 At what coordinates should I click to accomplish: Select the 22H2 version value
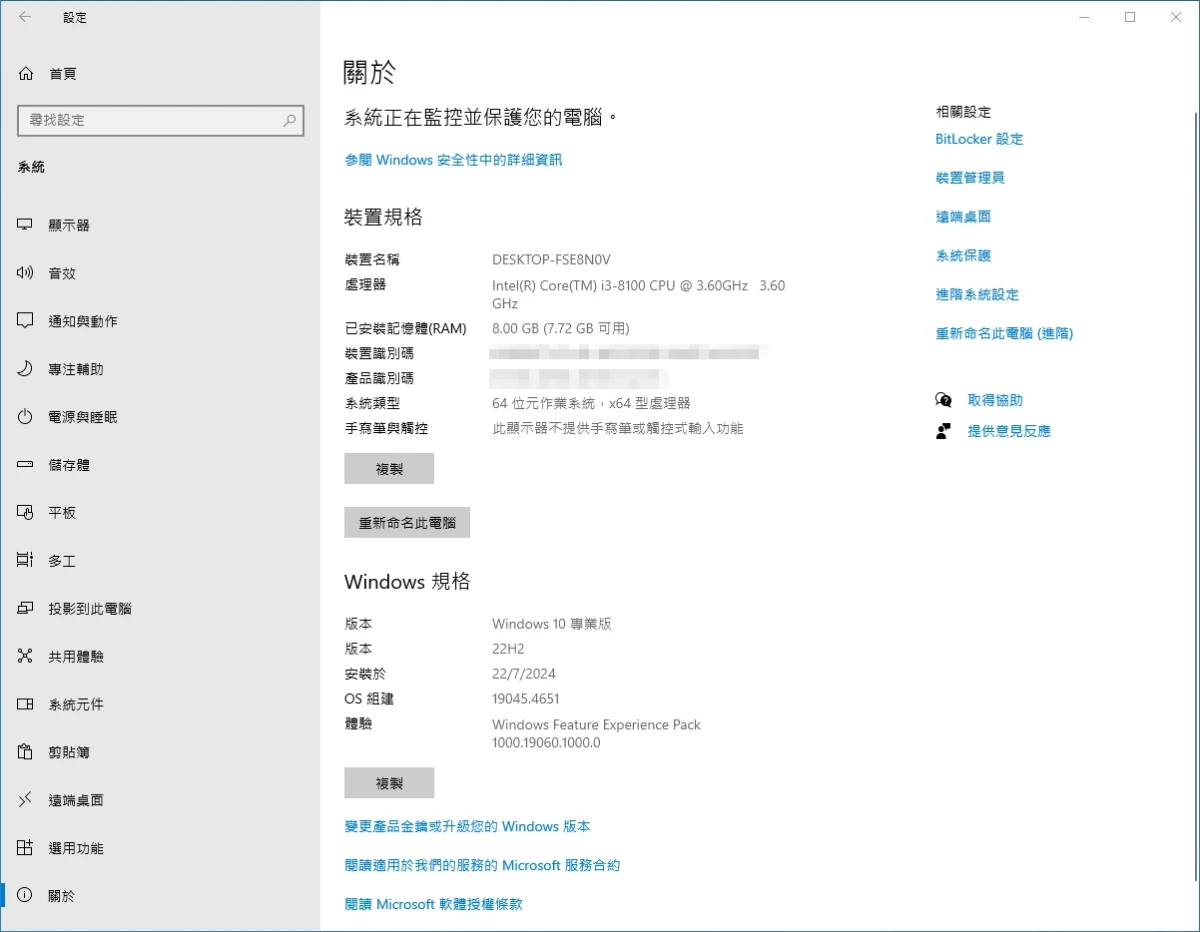click(x=509, y=649)
